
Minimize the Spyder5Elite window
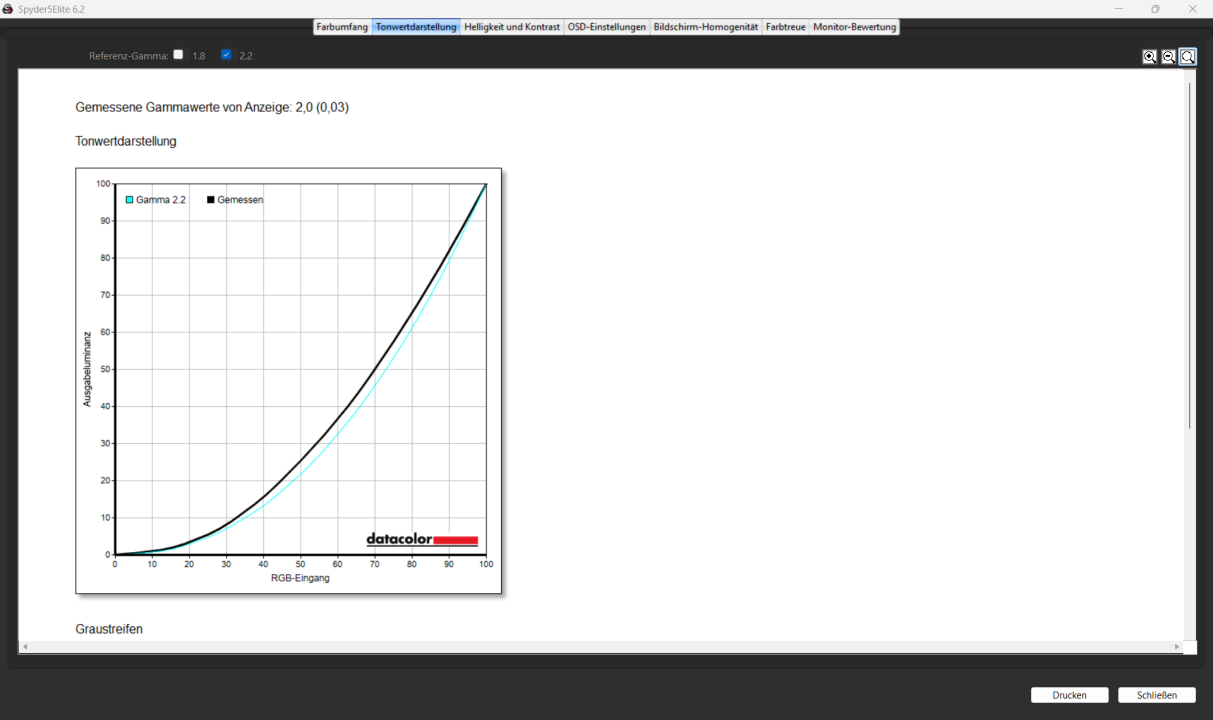tap(1118, 9)
